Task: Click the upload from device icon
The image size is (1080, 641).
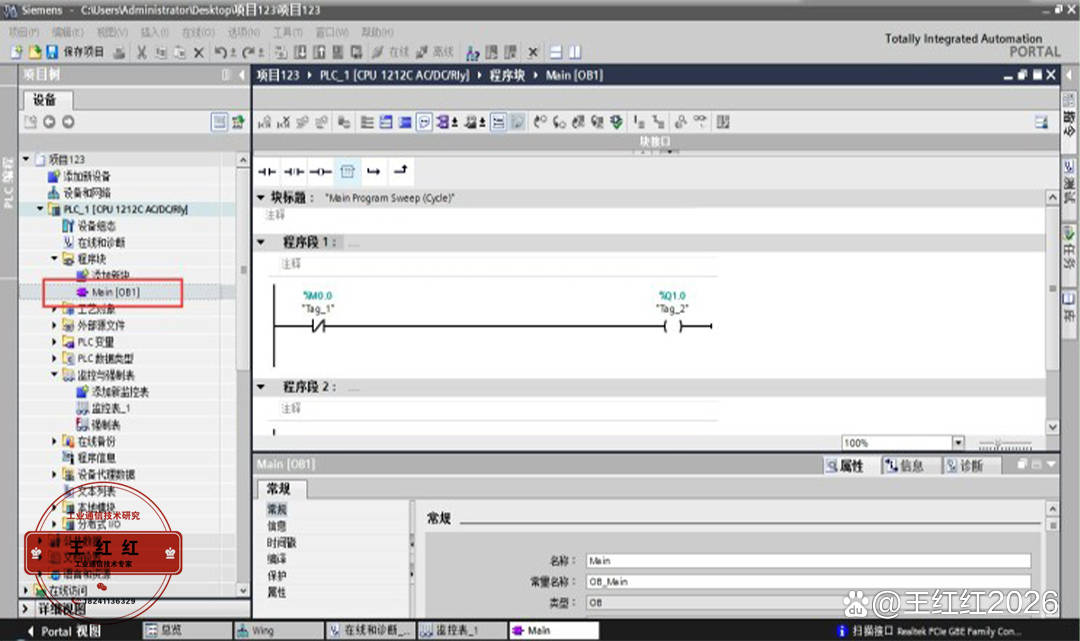Action: pos(319,52)
